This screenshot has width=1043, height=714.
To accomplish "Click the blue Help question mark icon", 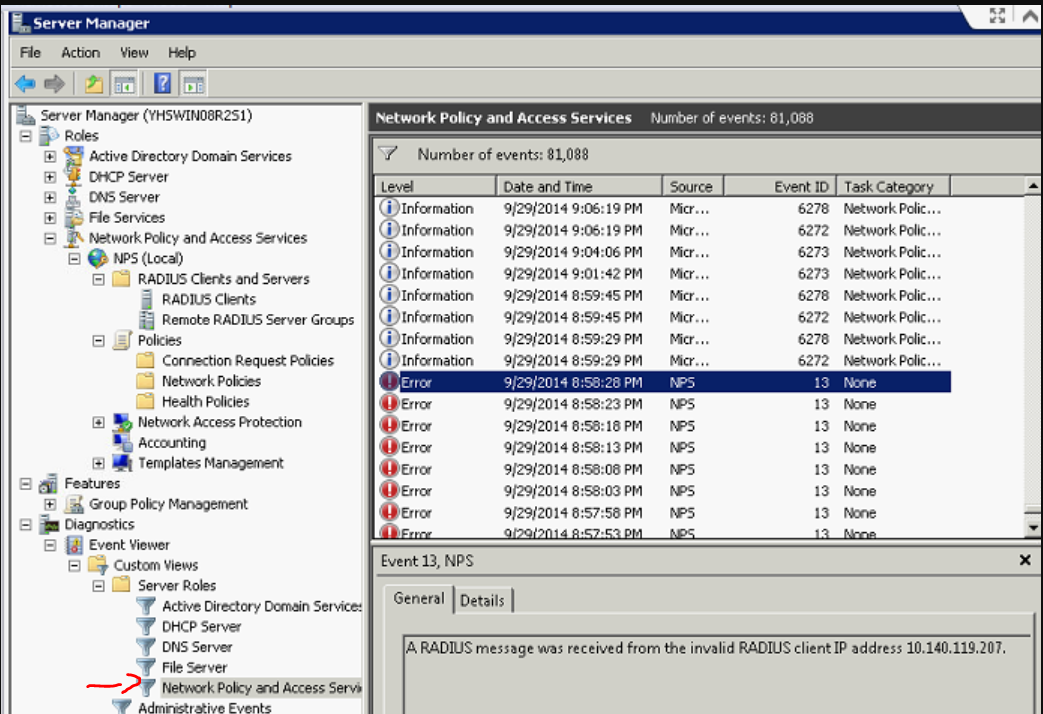I will [163, 84].
